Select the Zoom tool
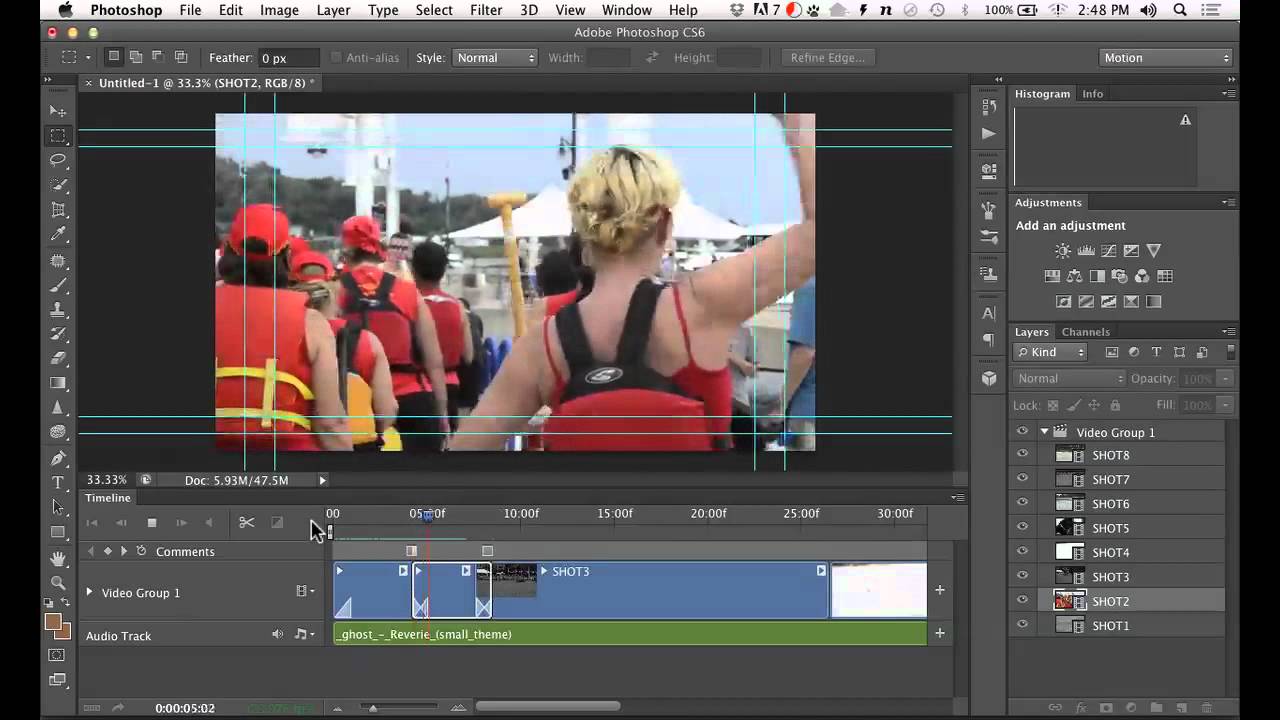This screenshot has width=1280, height=720. 58,582
